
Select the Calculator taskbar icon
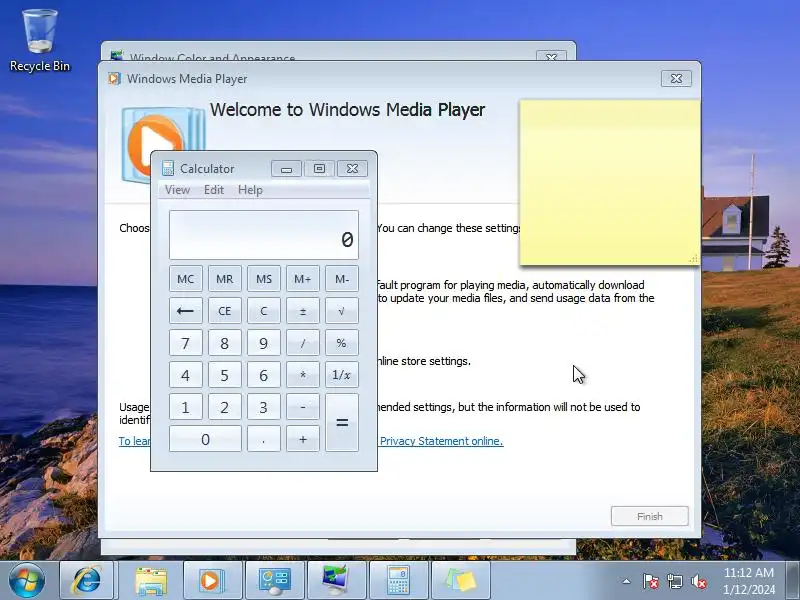coord(398,581)
